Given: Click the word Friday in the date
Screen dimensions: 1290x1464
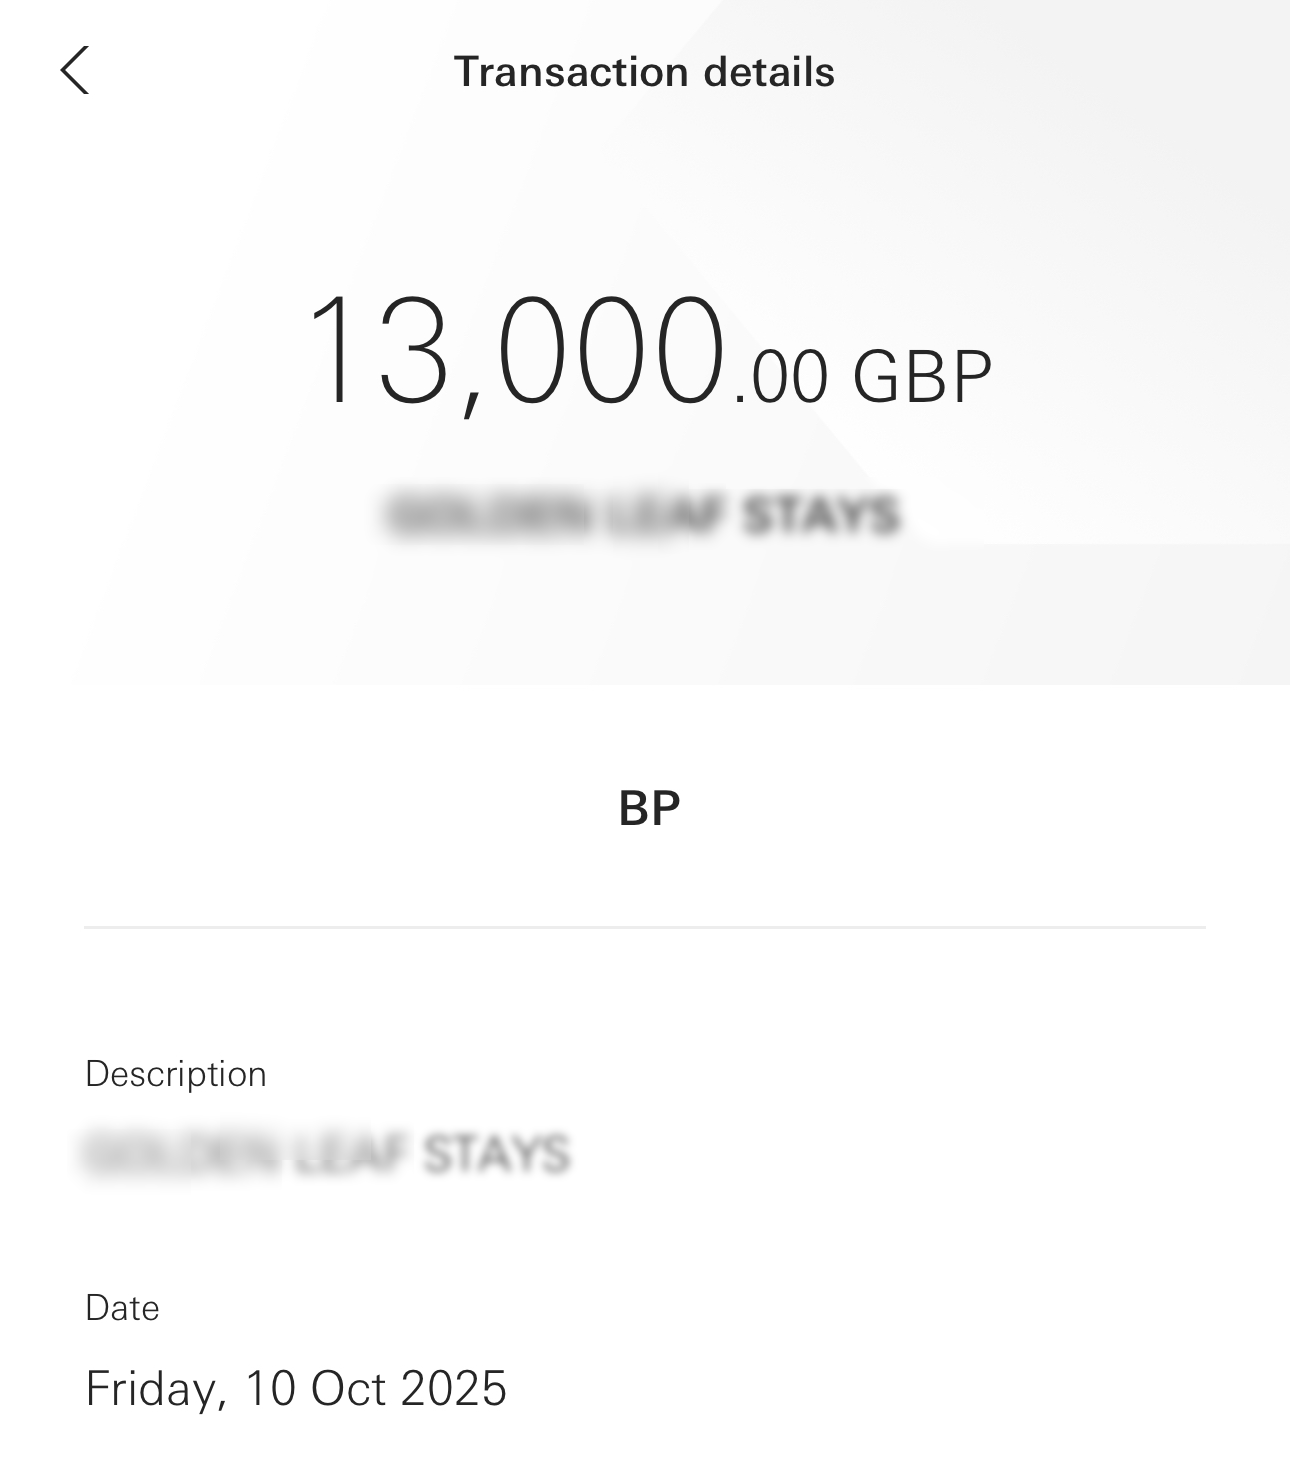Looking at the screenshot, I should [x=152, y=1388].
